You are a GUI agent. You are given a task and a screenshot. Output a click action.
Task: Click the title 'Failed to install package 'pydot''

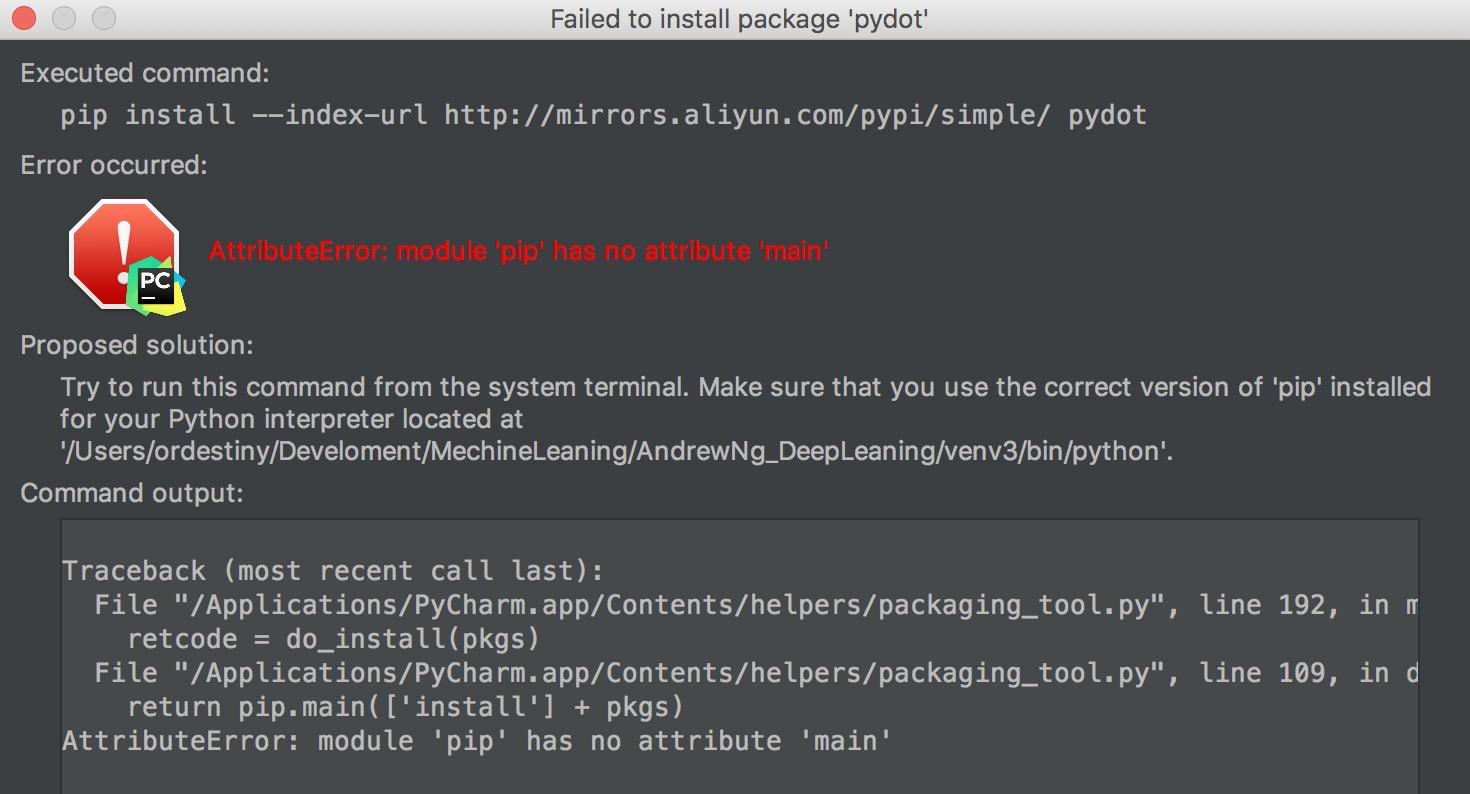pos(739,19)
